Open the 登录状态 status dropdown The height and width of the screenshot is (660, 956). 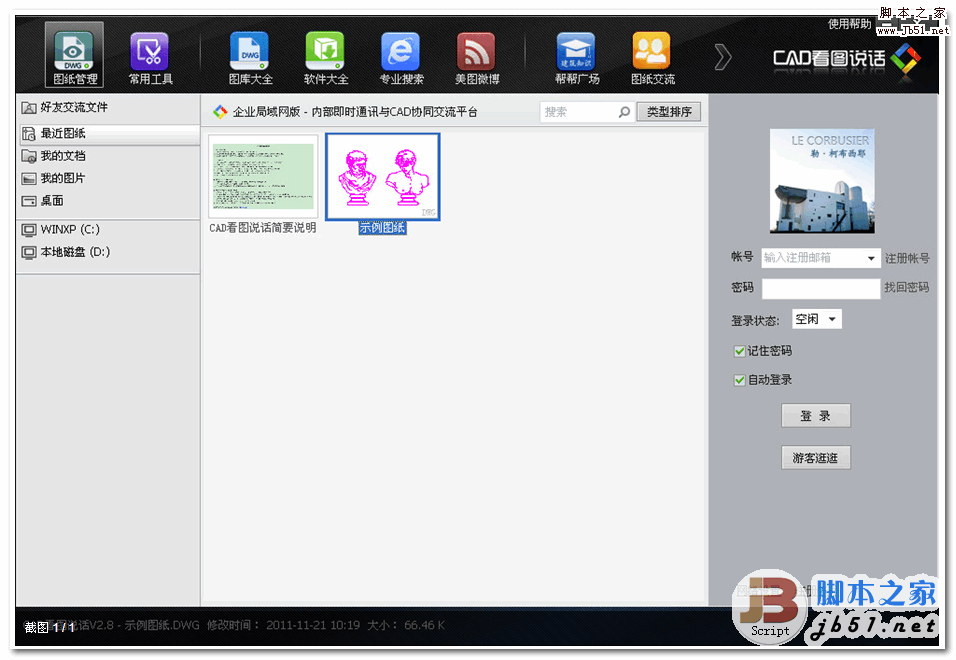coord(817,319)
